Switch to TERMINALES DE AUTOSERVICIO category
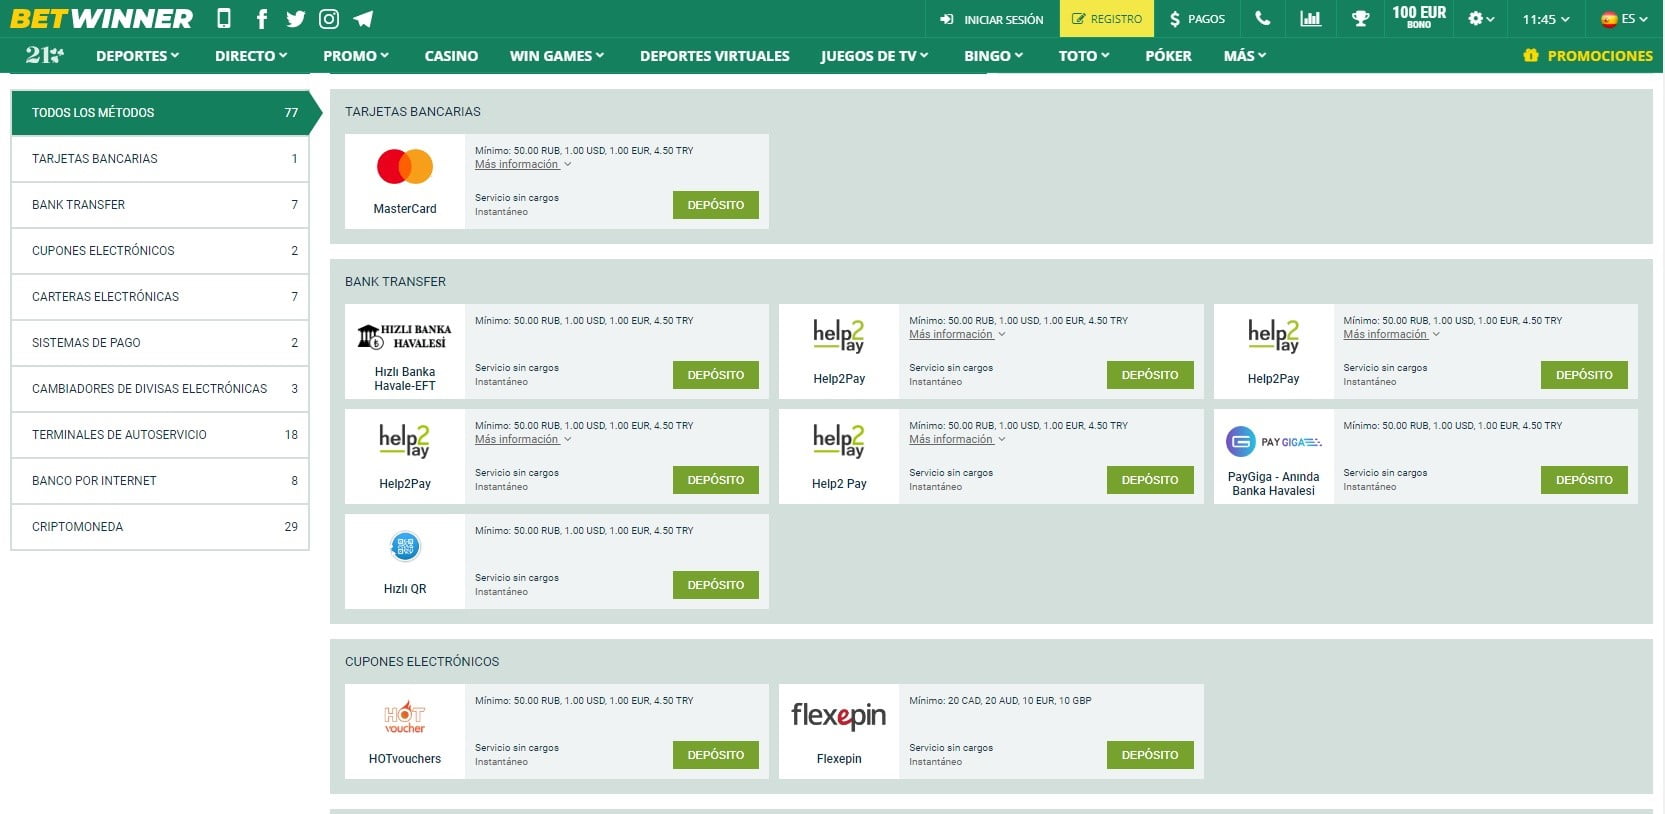The width and height of the screenshot is (1665, 814). tap(160, 435)
